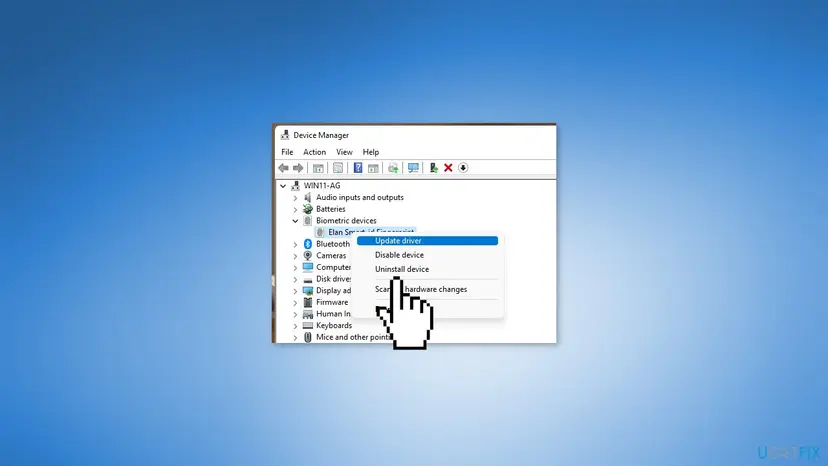Click the red X Uninstall toolbar icon
Screen dimensions: 828x466
(448, 168)
